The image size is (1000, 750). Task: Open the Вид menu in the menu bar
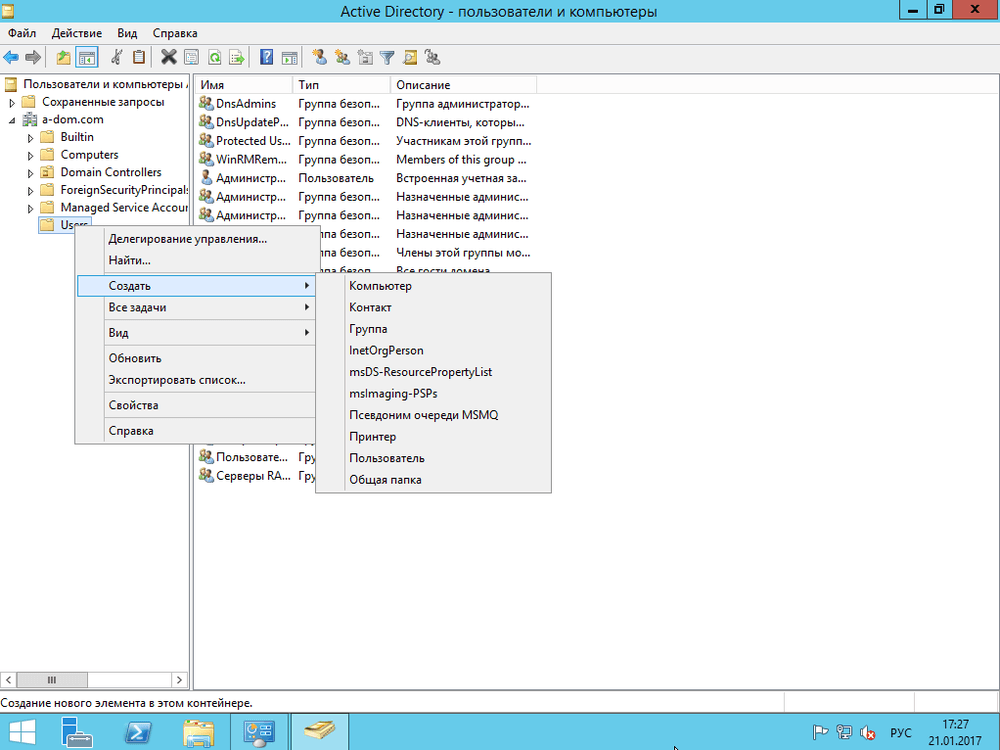tap(127, 33)
